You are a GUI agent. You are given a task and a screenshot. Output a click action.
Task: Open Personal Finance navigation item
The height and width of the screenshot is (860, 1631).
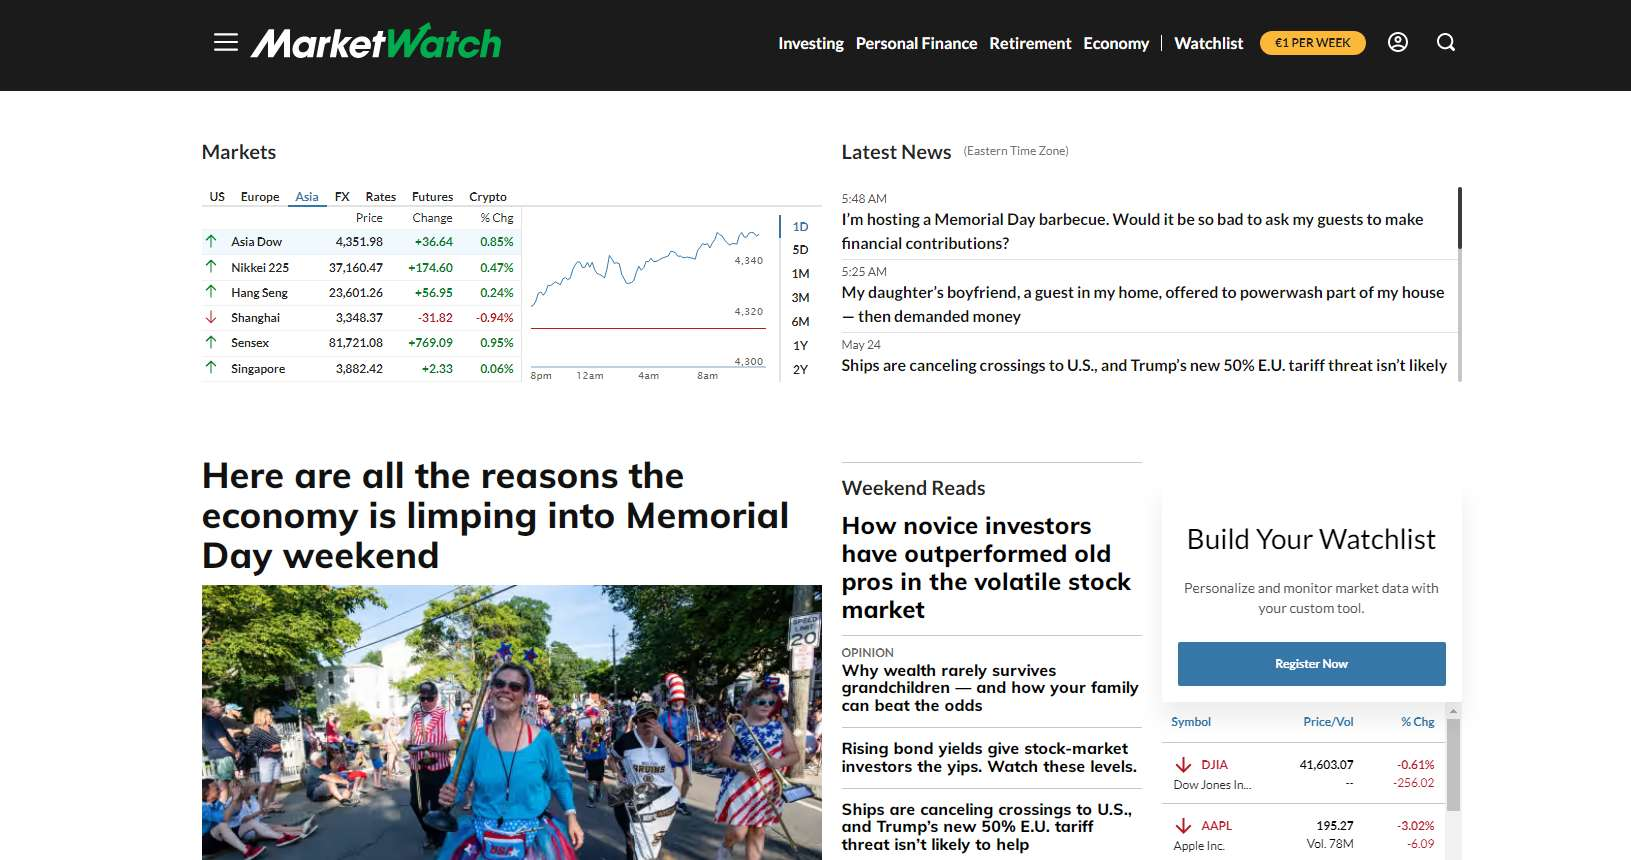pos(916,43)
